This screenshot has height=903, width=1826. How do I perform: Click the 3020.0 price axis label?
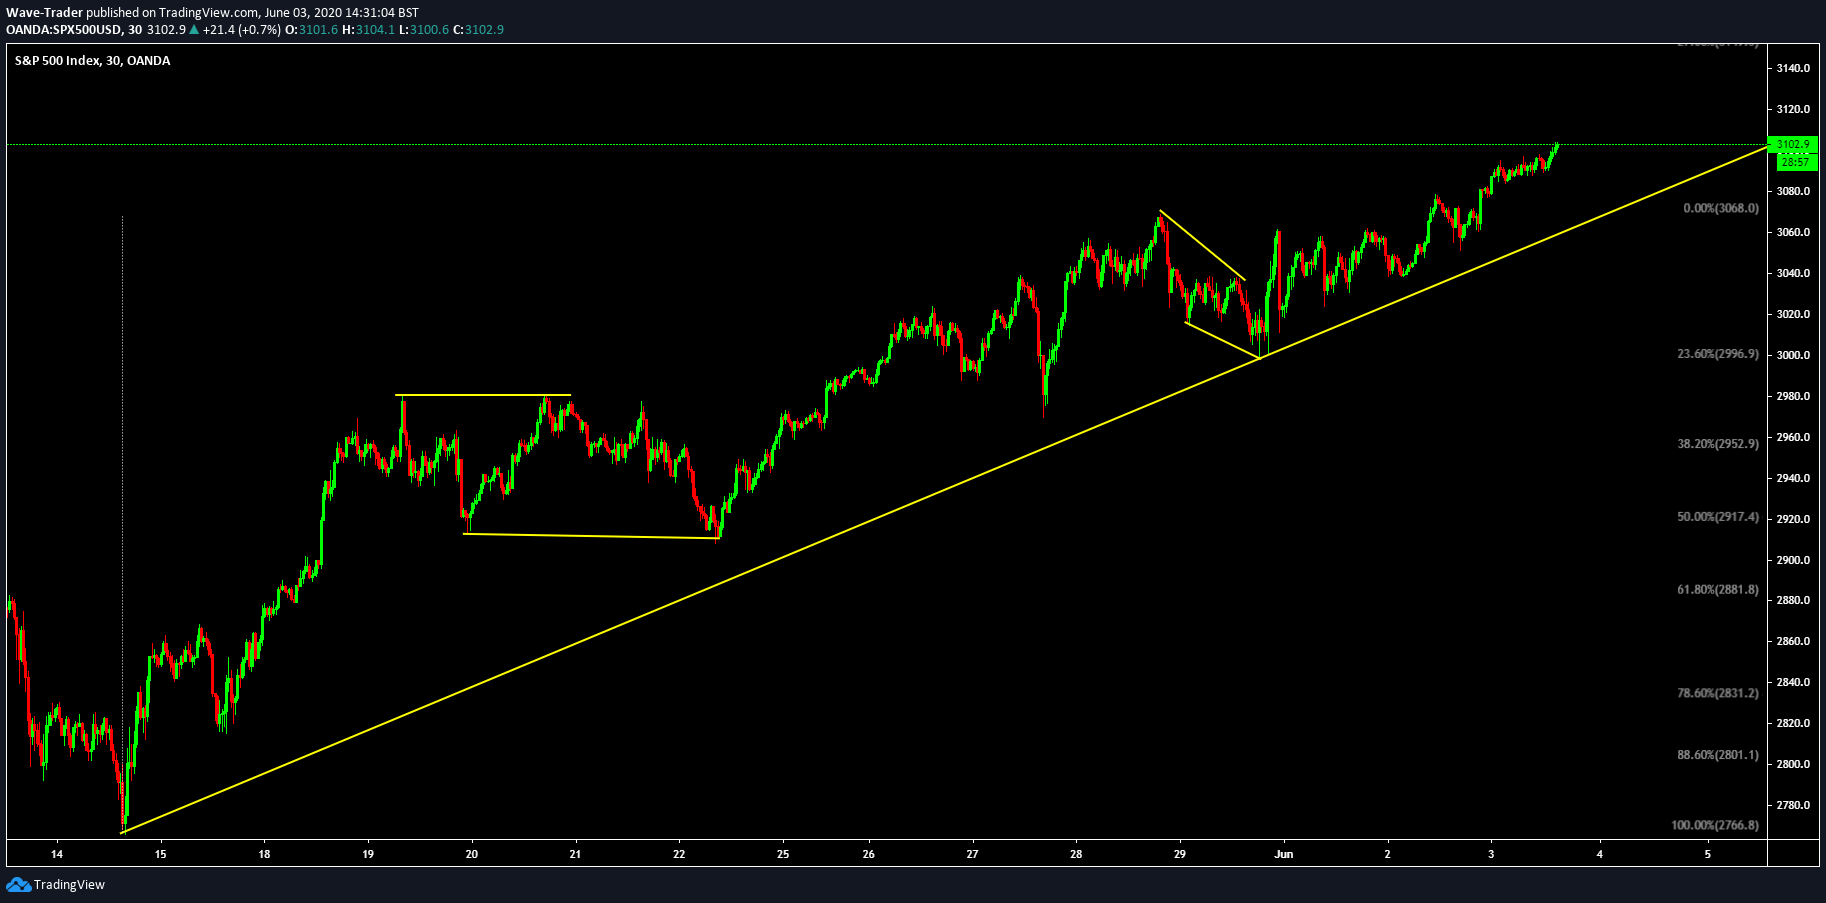point(1794,314)
